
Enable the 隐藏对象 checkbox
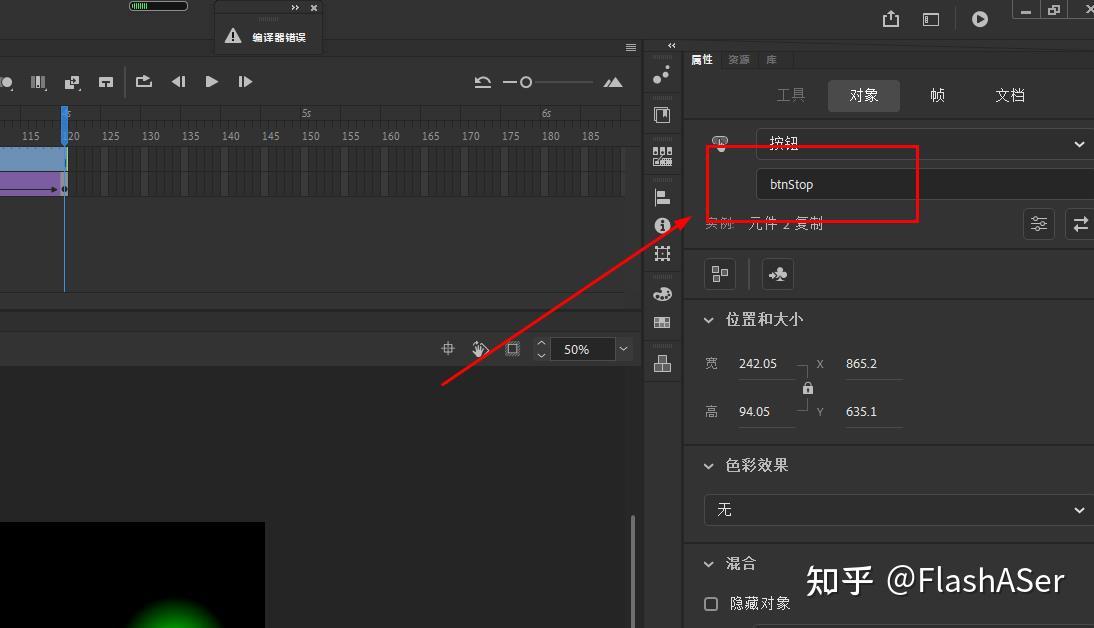click(711, 603)
